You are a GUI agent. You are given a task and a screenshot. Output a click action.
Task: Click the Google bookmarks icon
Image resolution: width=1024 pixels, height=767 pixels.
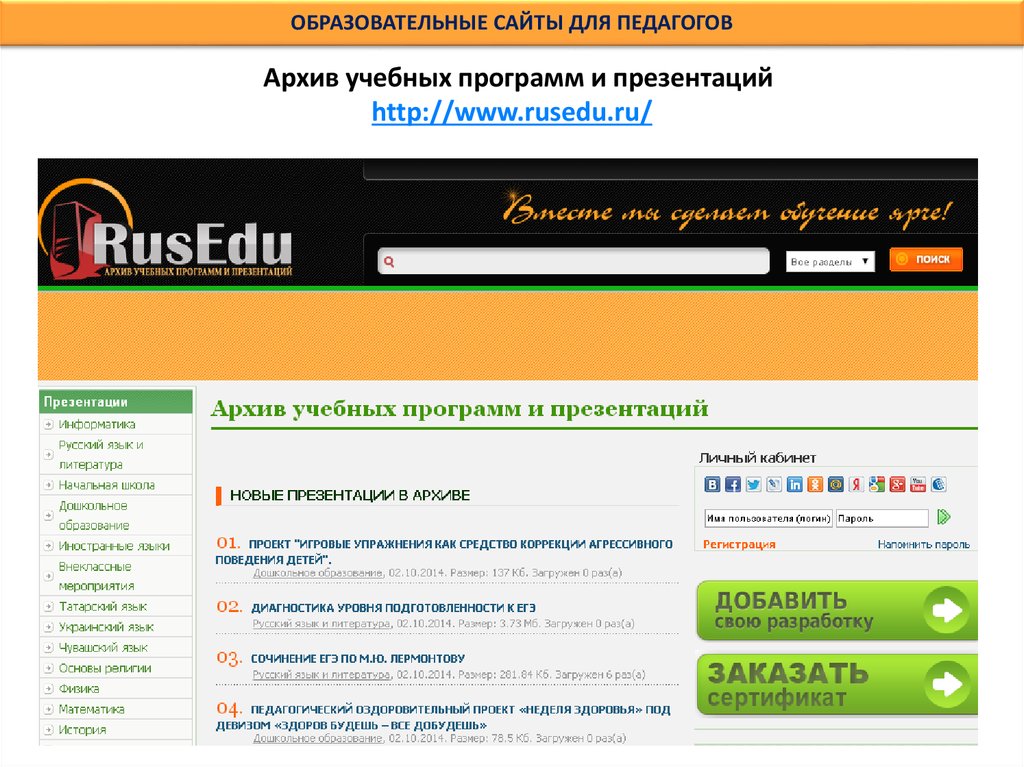click(x=877, y=484)
